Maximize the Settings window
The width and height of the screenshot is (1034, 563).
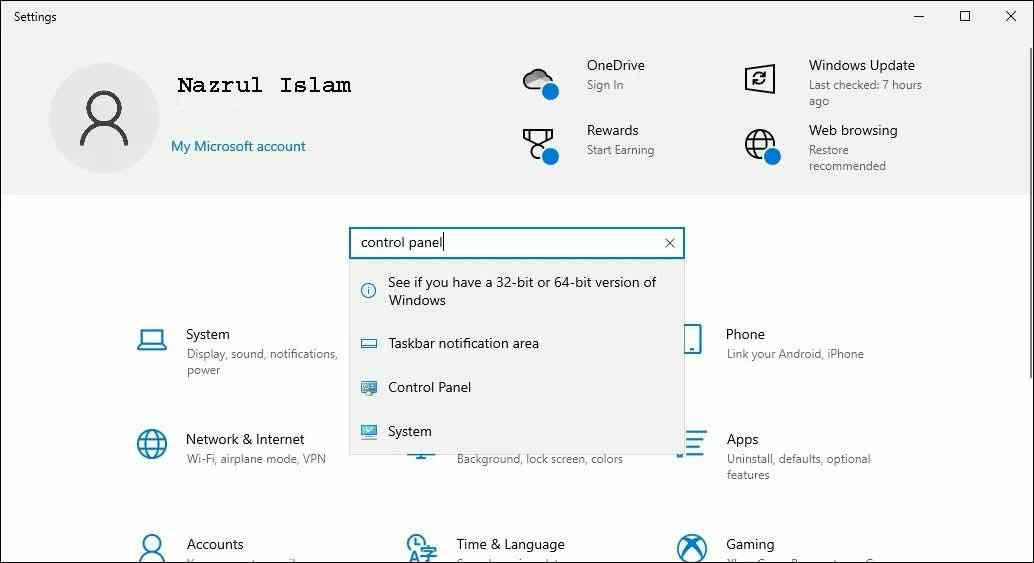(x=965, y=16)
